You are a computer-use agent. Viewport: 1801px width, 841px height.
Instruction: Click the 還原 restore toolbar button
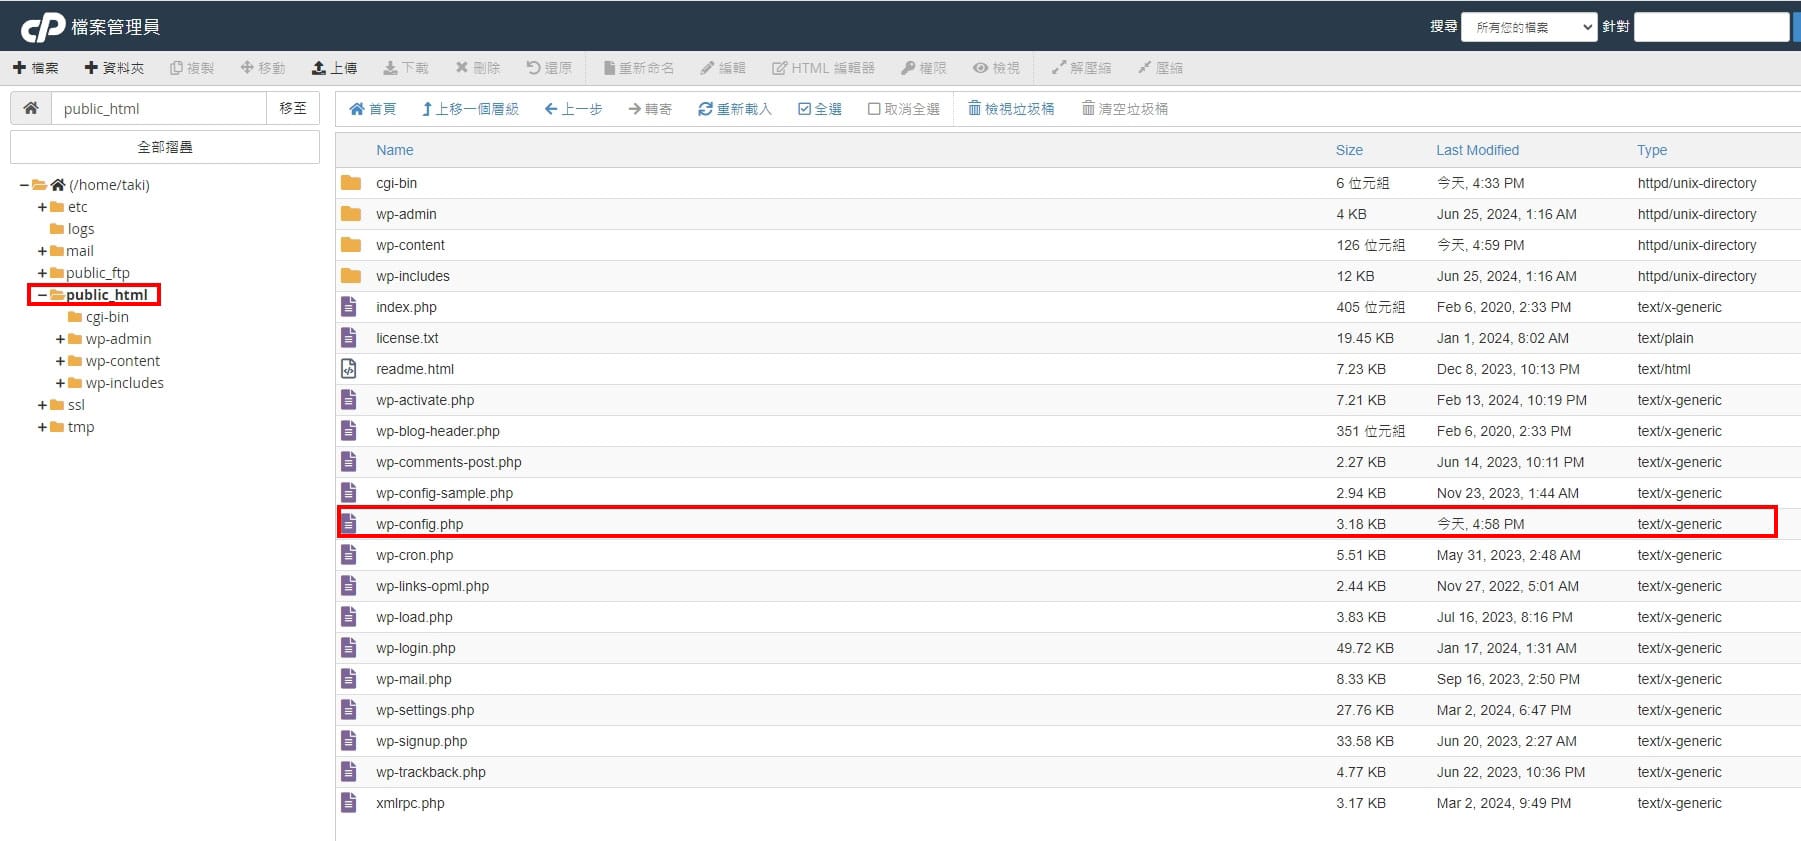pos(549,68)
